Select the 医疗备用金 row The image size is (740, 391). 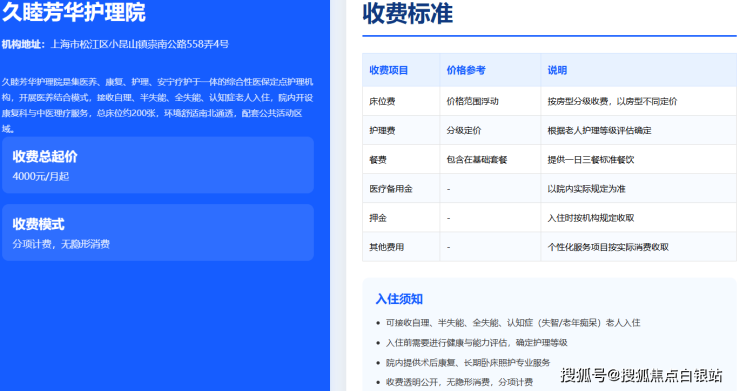(x=549, y=189)
